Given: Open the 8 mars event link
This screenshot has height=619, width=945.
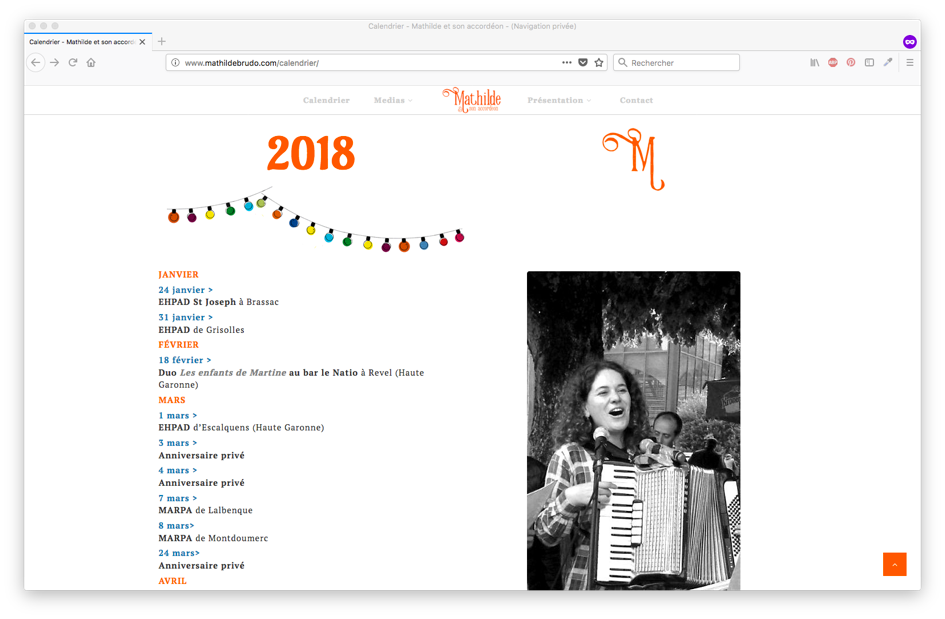Looking at the screenshot, I should 177,526.
